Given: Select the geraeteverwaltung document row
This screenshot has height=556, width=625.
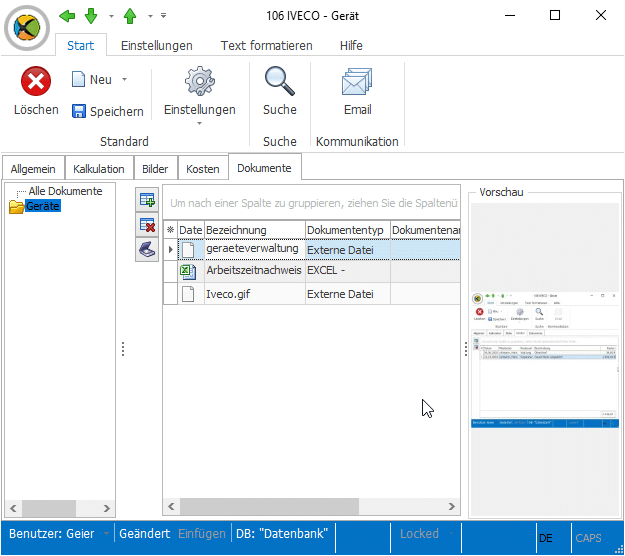Looking at the screenshot, I should click(x=312, y=250).
